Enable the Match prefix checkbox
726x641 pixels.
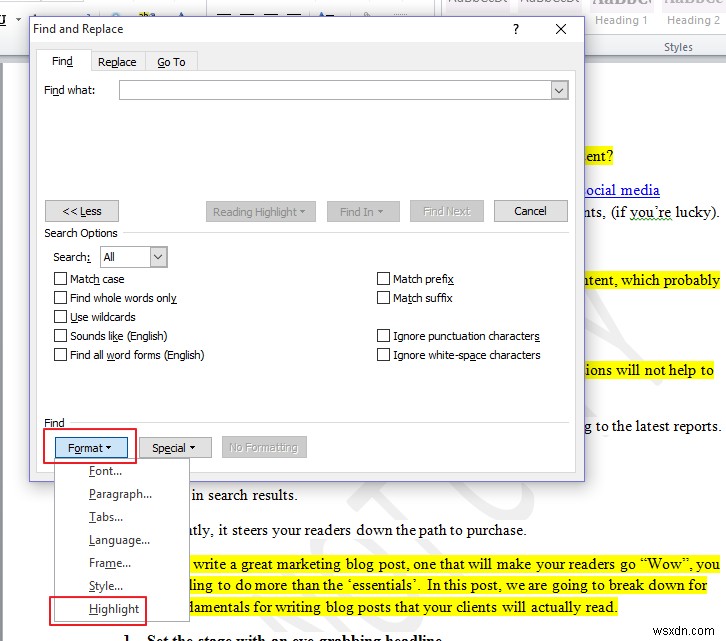(383, 279)
